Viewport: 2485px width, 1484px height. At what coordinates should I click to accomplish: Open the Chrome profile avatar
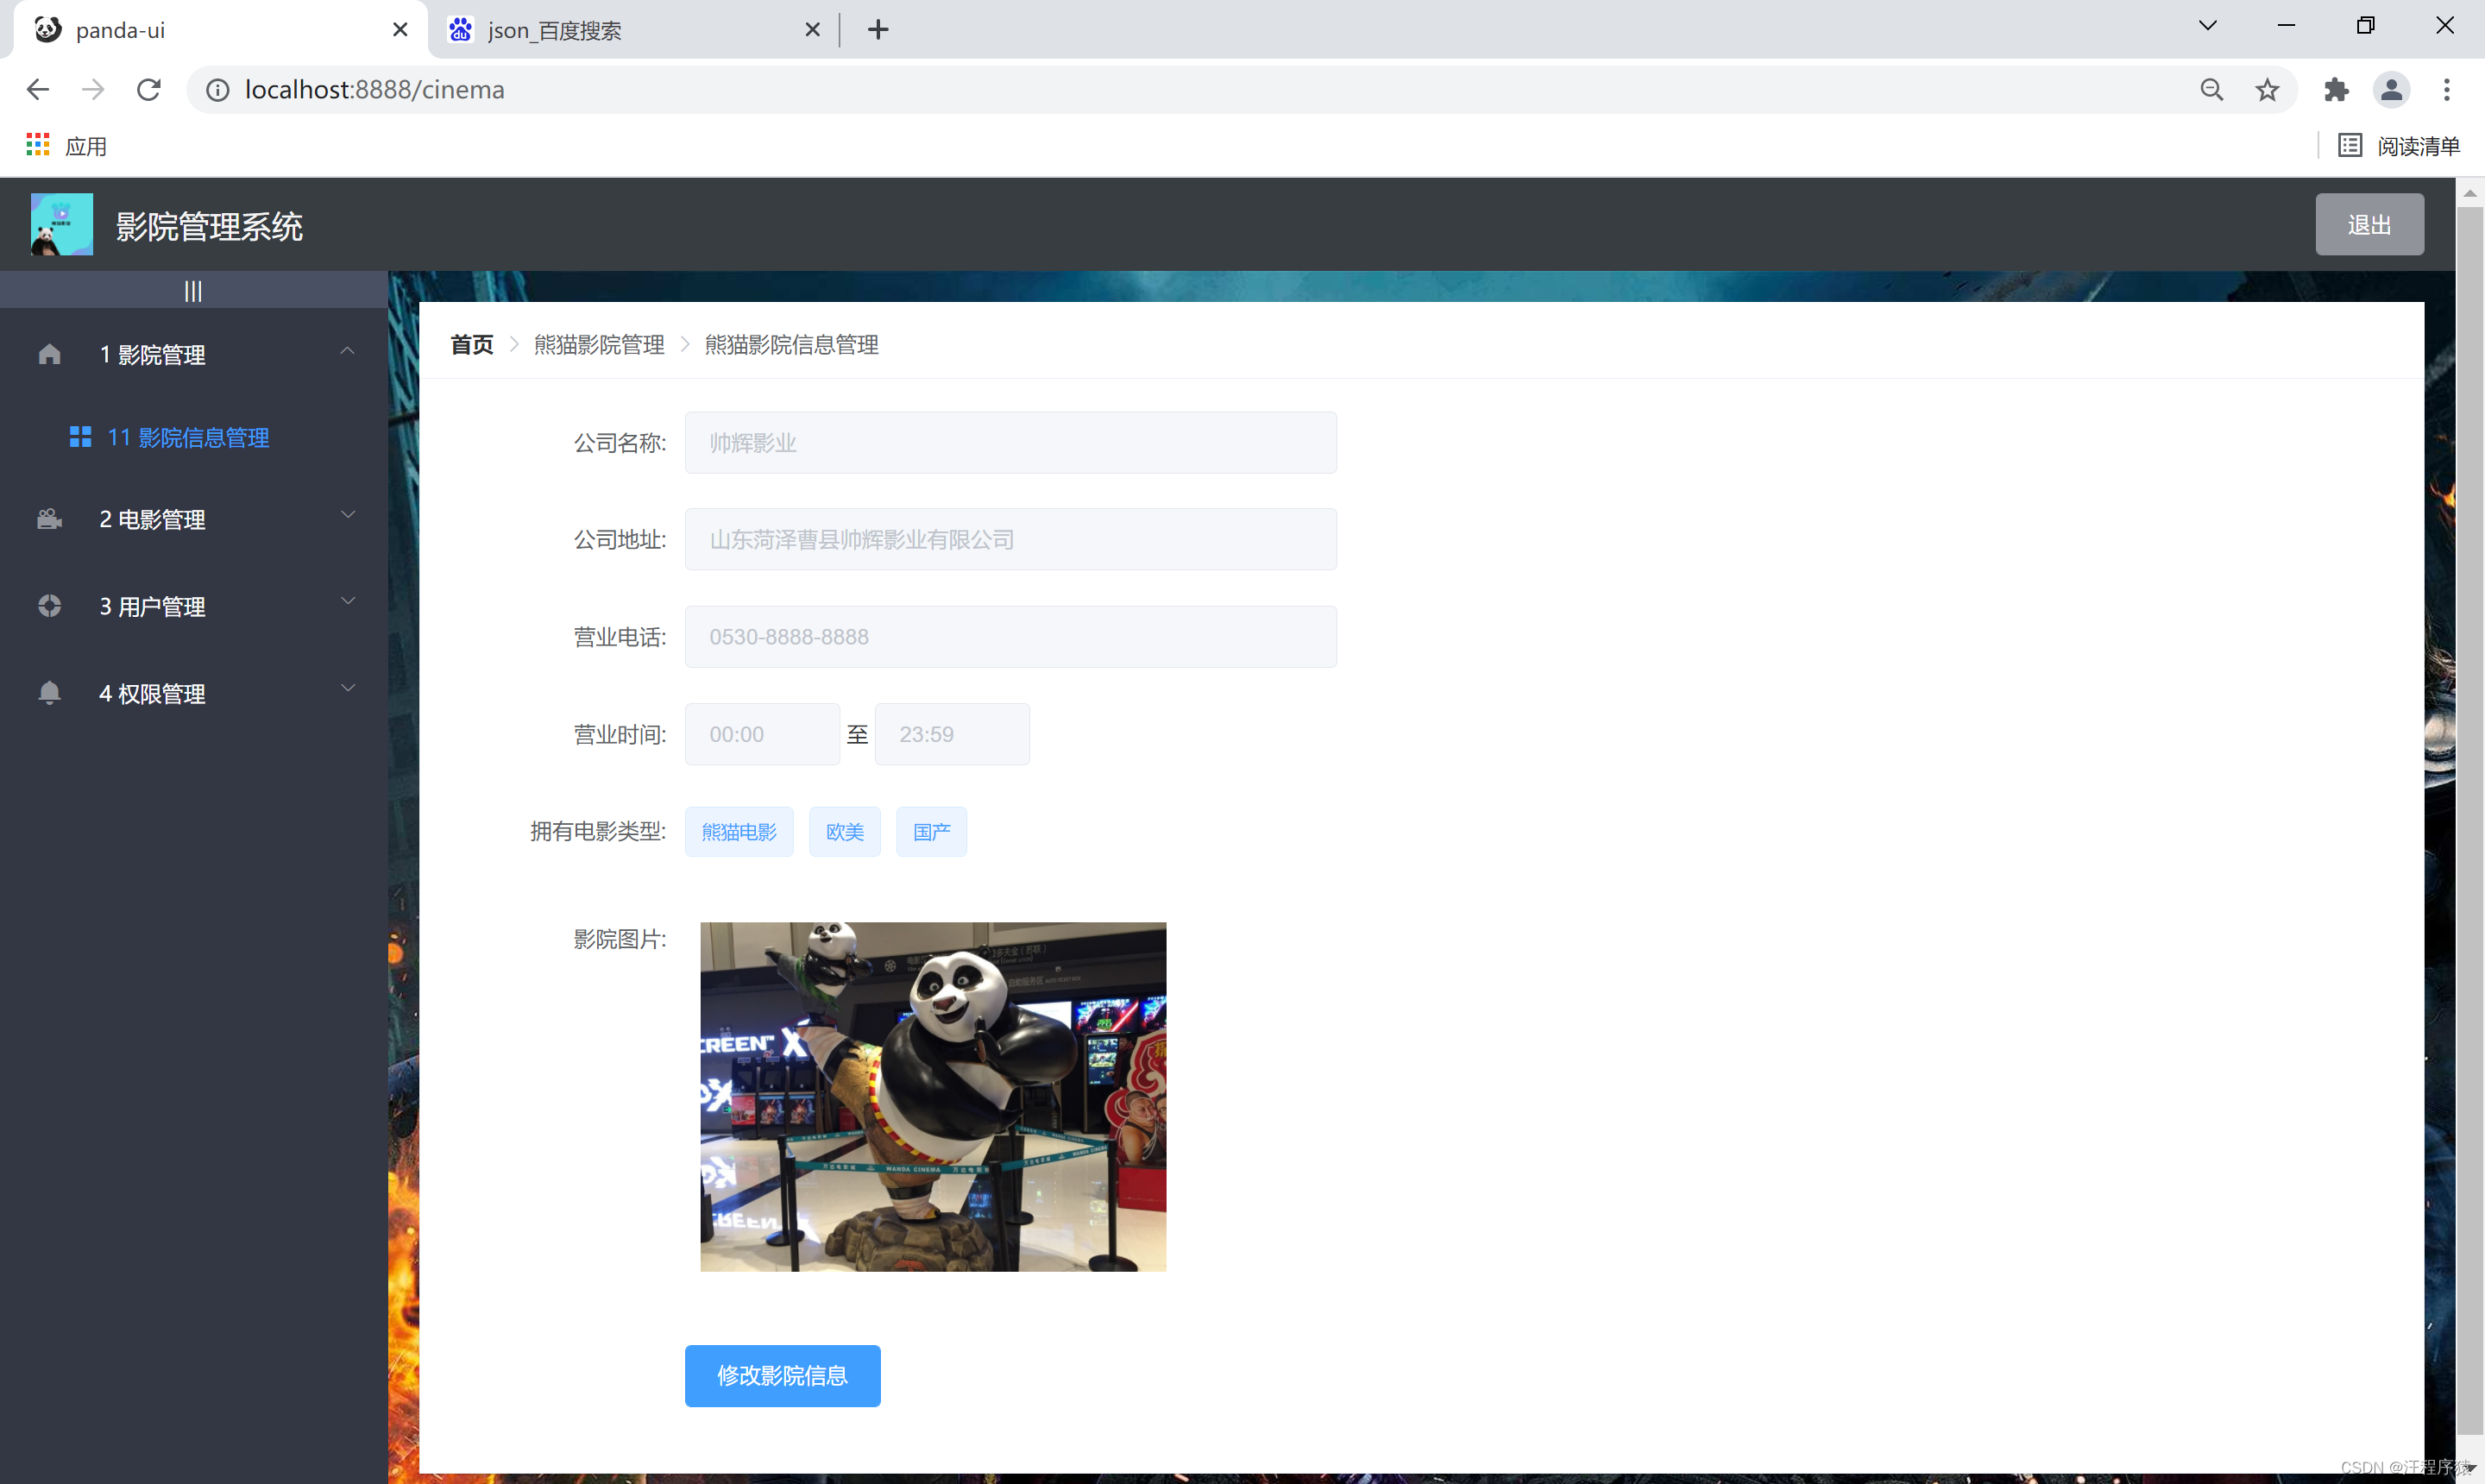pyautogui.click(x=2391, y=90)
